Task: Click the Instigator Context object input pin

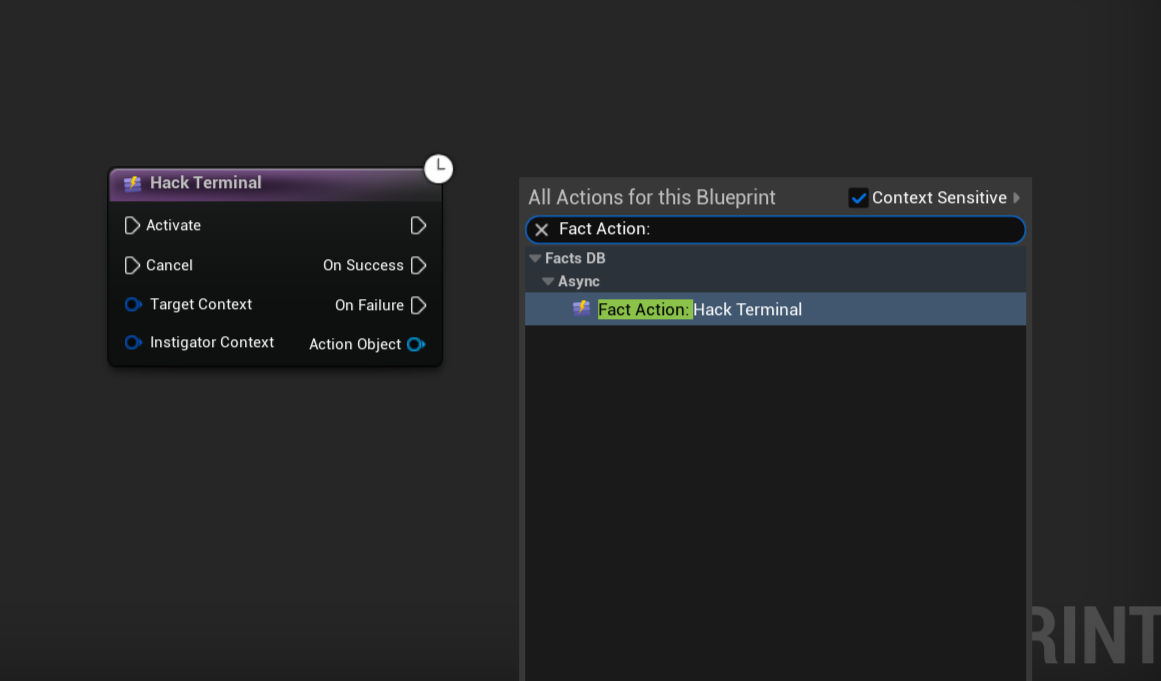Action: click(x=133, y=342)
